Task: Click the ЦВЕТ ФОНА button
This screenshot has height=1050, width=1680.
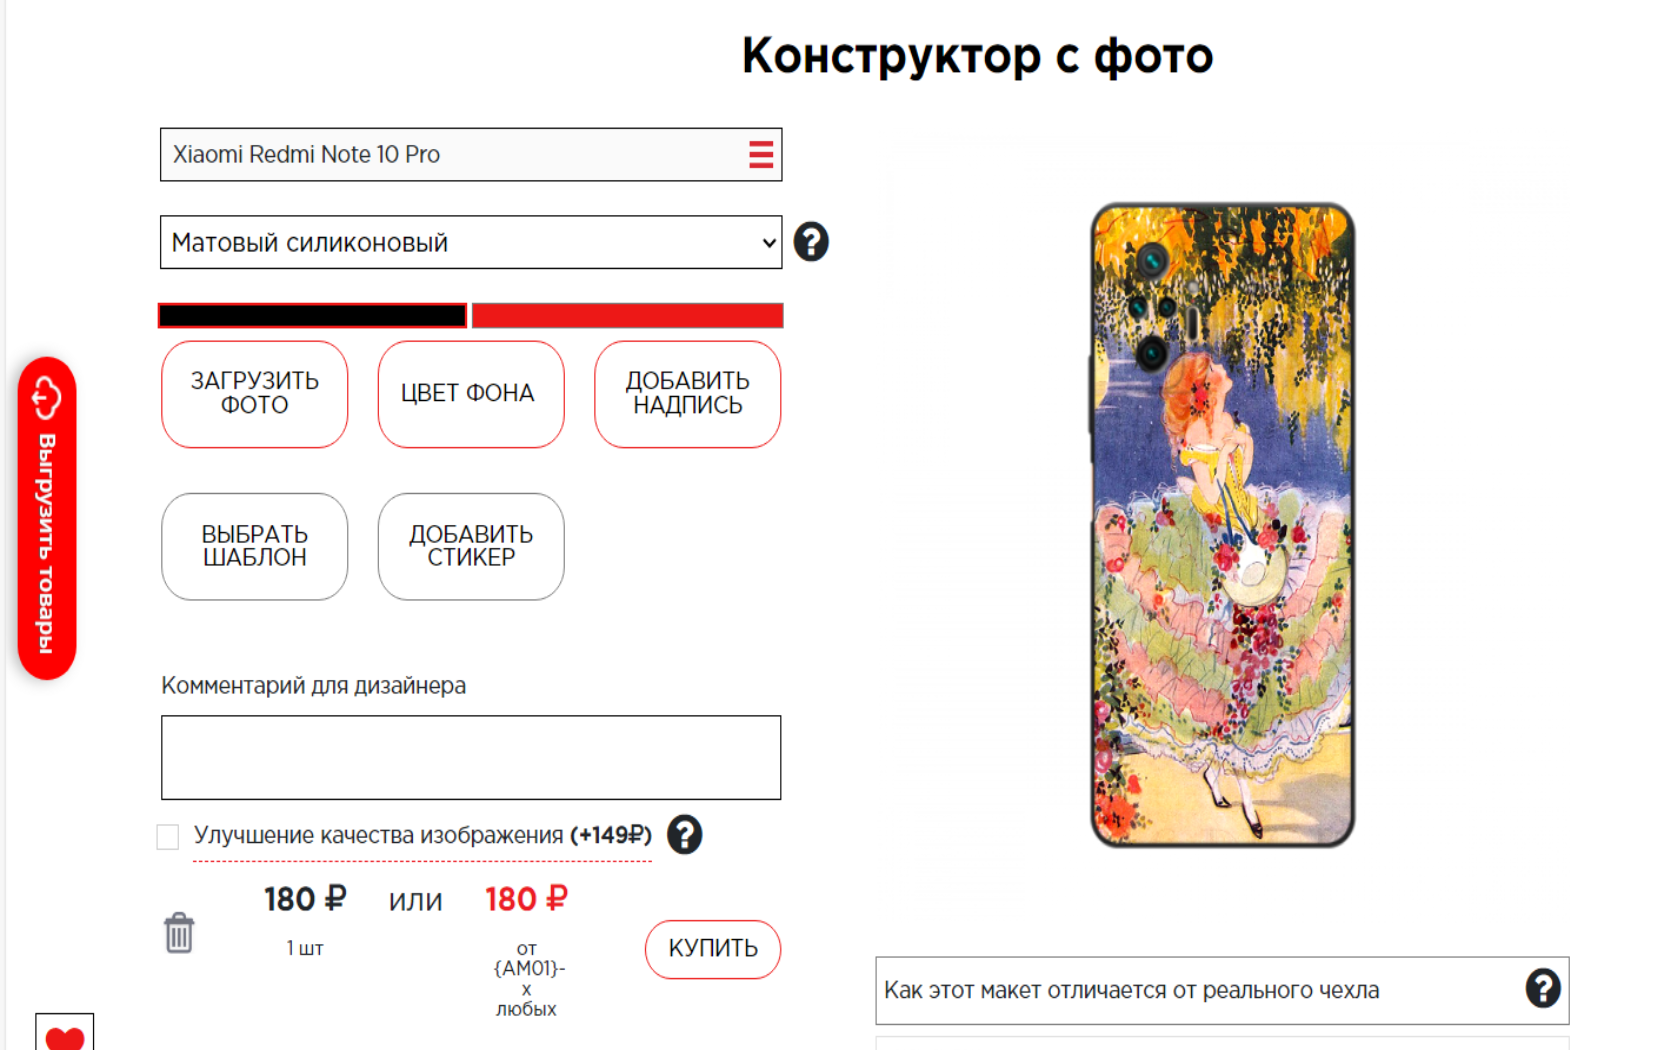Action: (x=471, y=394)
